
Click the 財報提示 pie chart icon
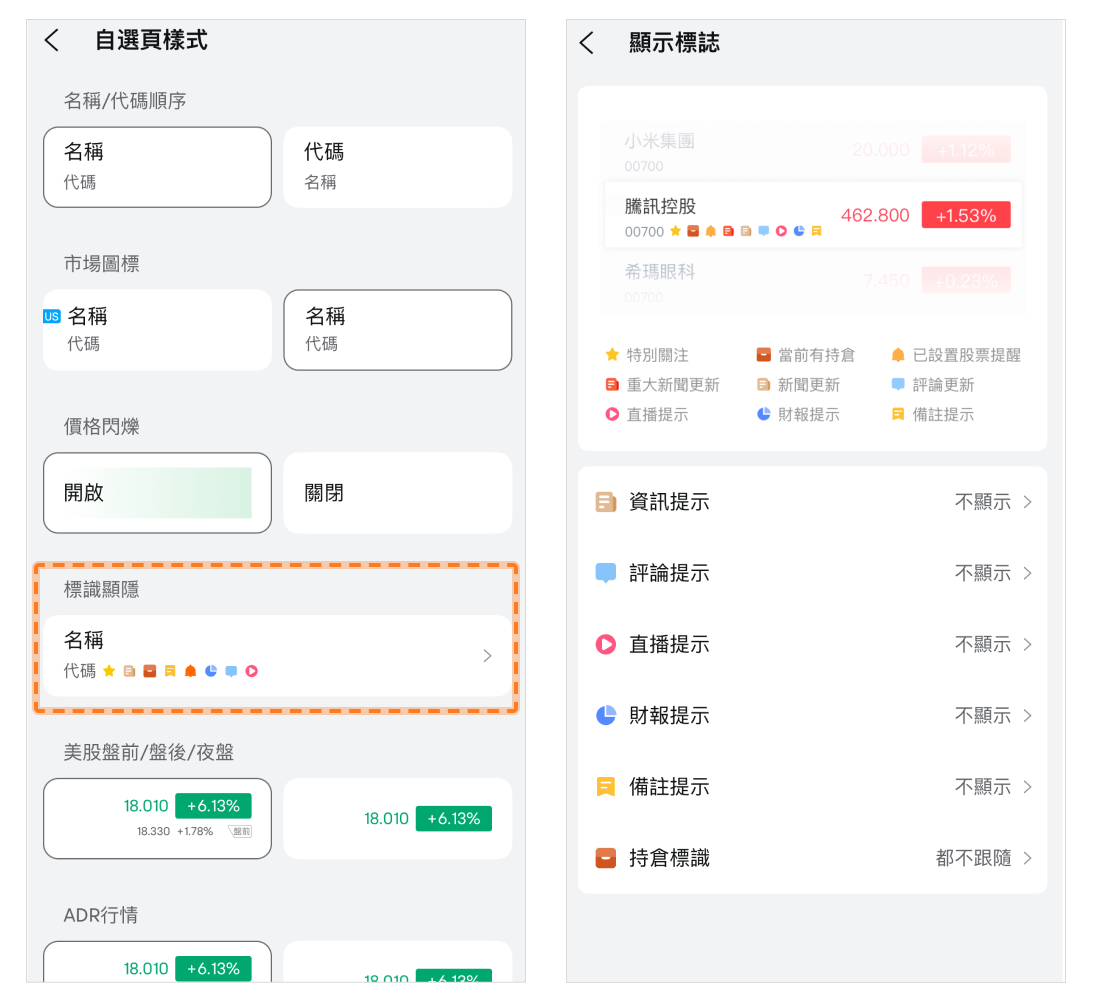pos(605,715)
